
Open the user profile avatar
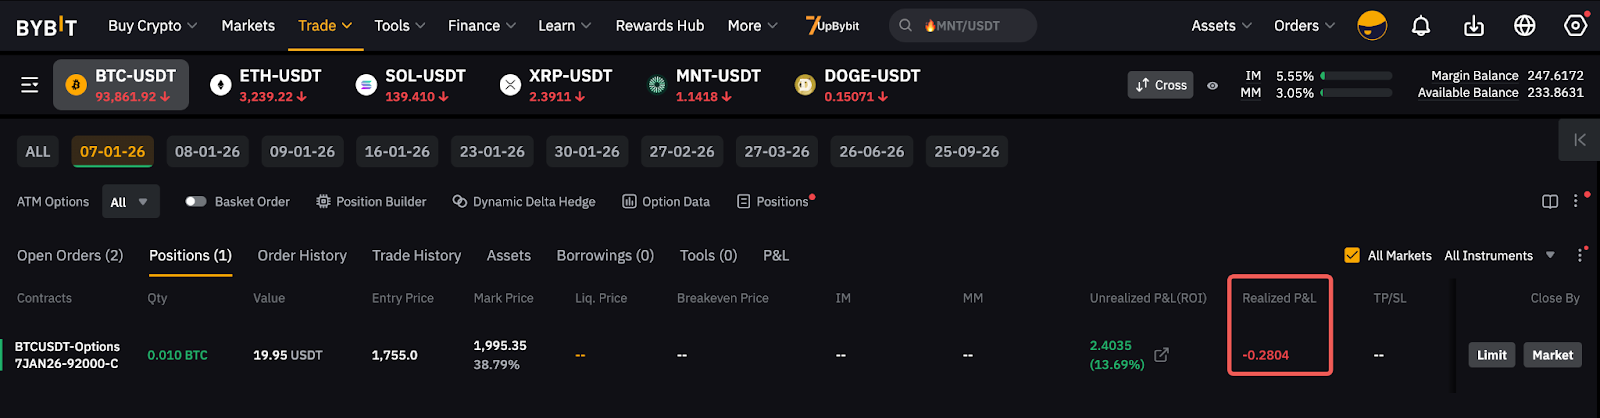(x=1372, y=26)
